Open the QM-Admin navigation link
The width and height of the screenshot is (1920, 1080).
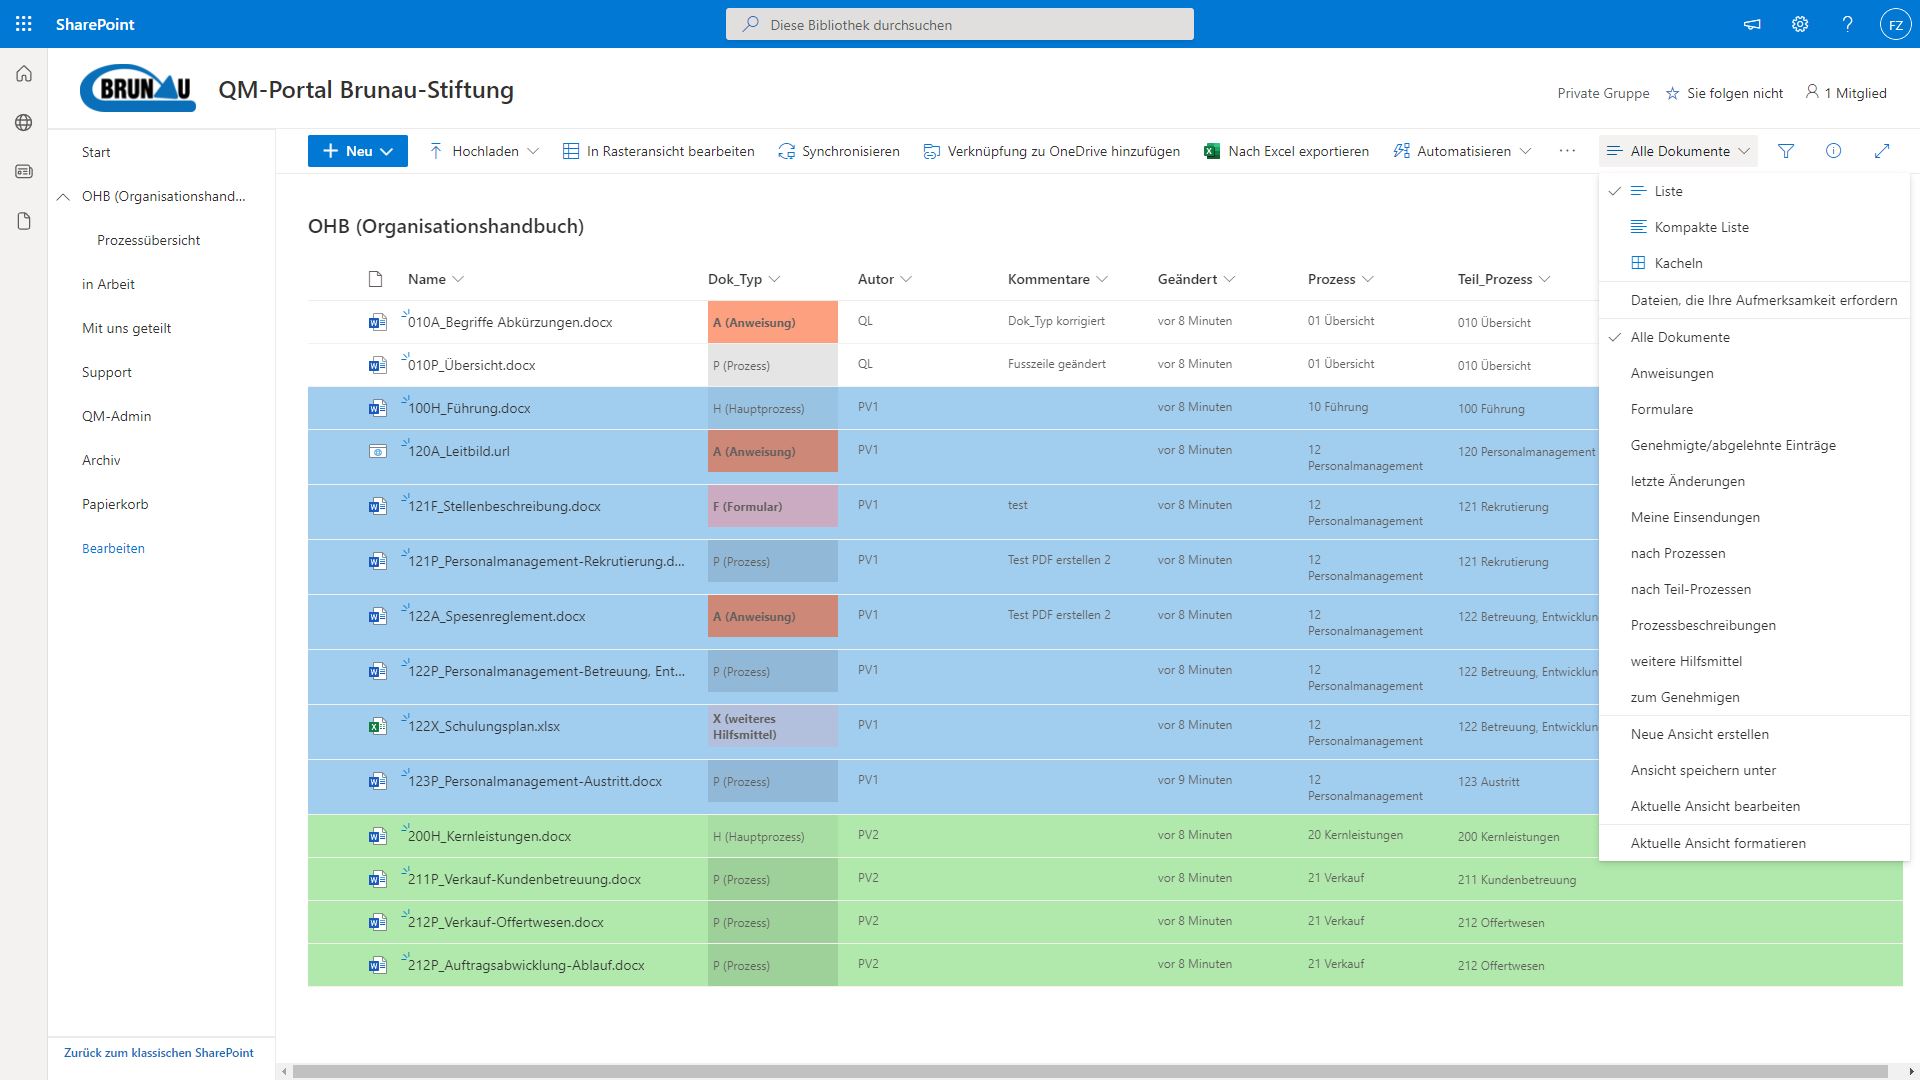click(116, 416)
